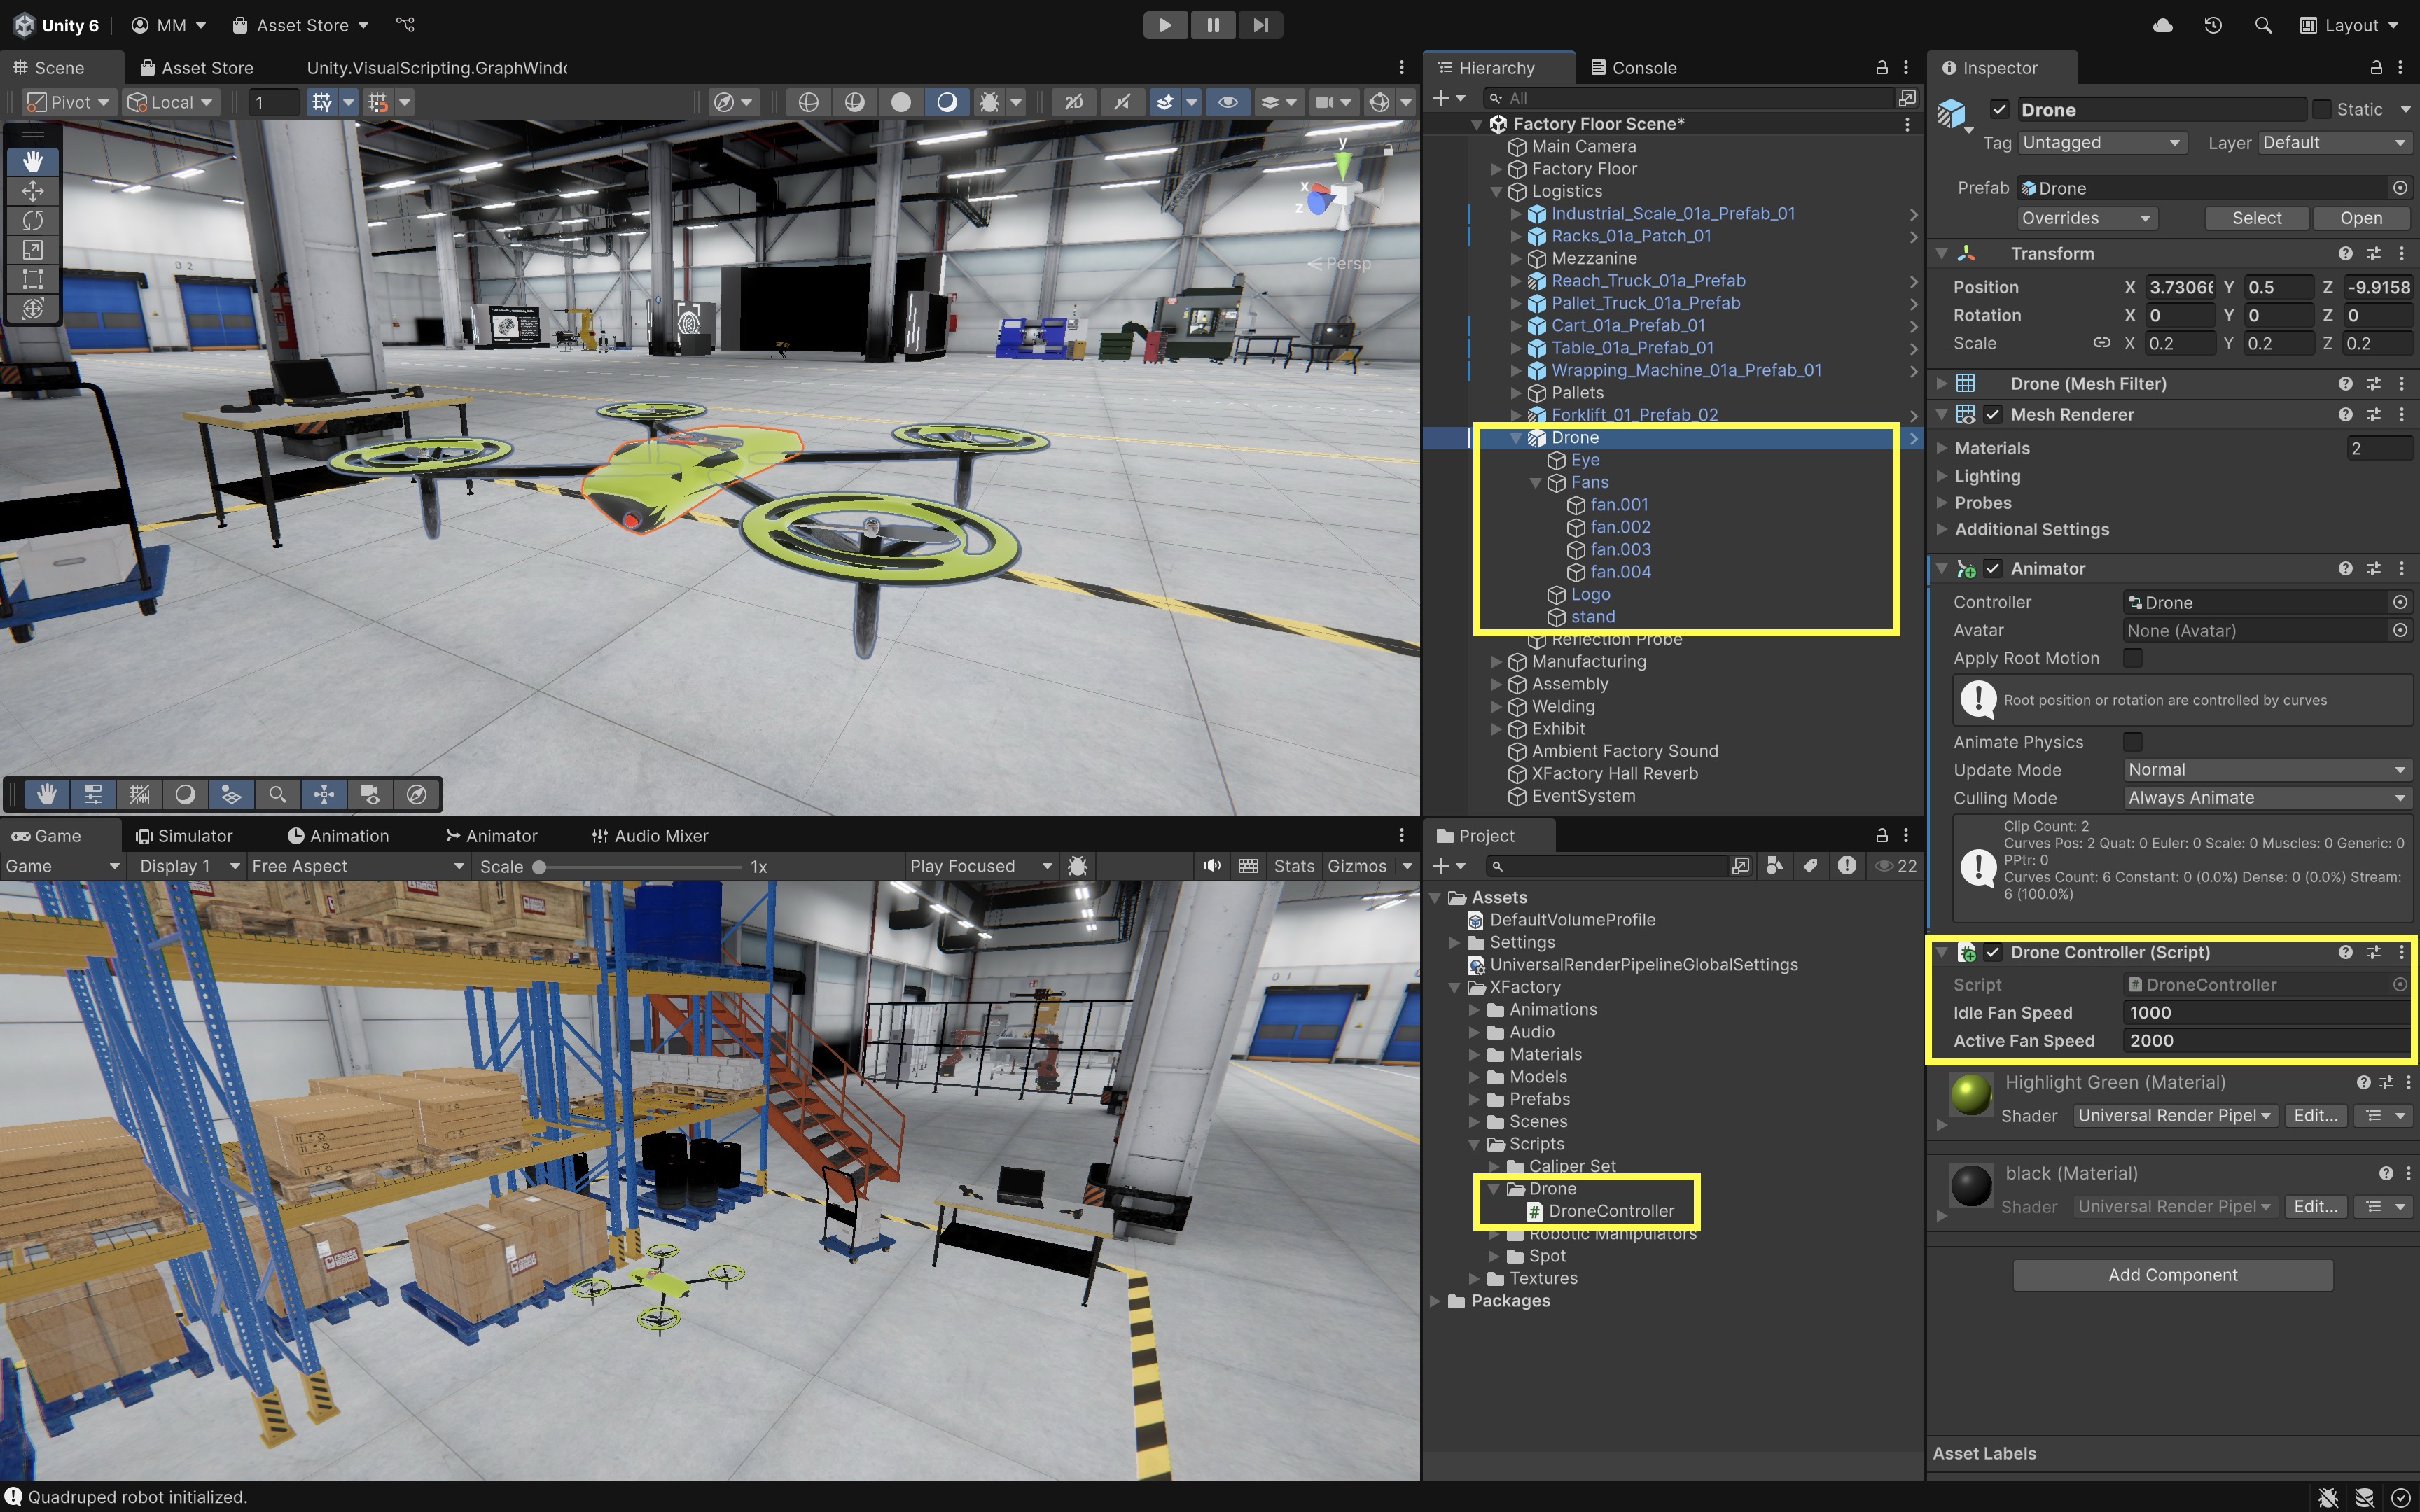Open the top bar search magnifier
This screenshot has width=2420, height=1512.
2263,25
